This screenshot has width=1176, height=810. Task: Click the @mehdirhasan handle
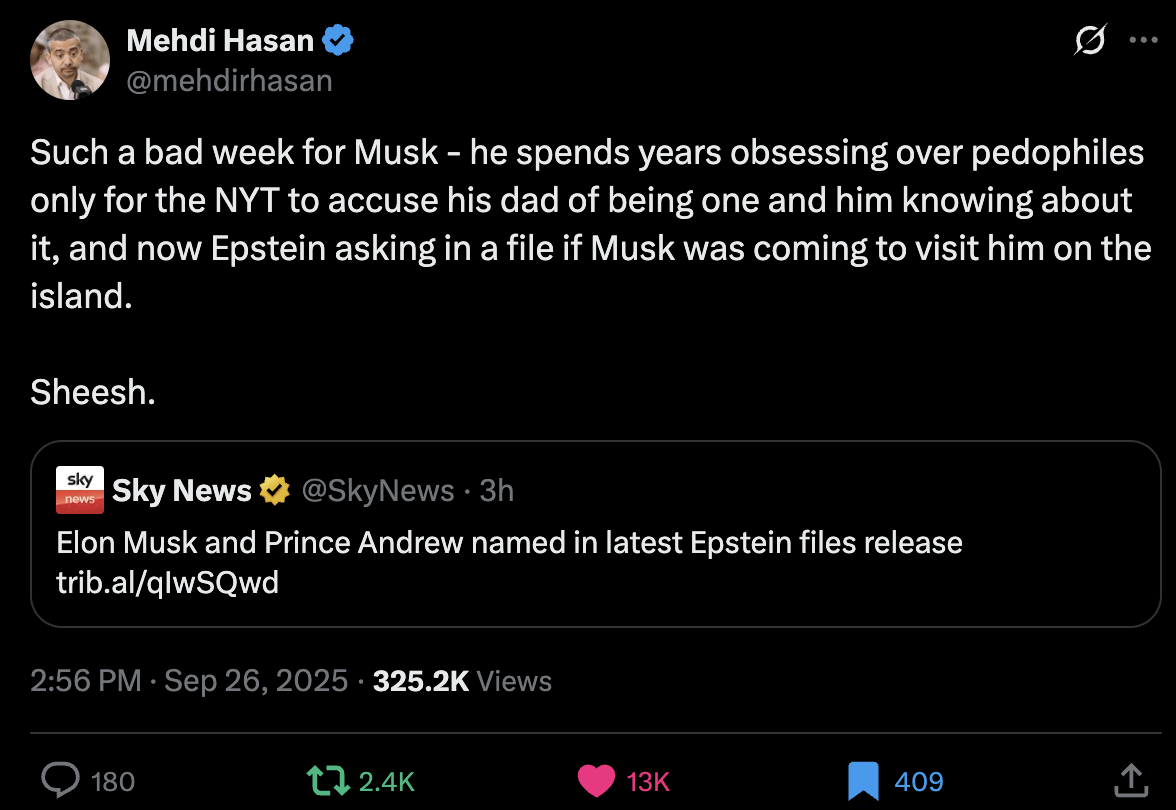click(x=230, y=81)
